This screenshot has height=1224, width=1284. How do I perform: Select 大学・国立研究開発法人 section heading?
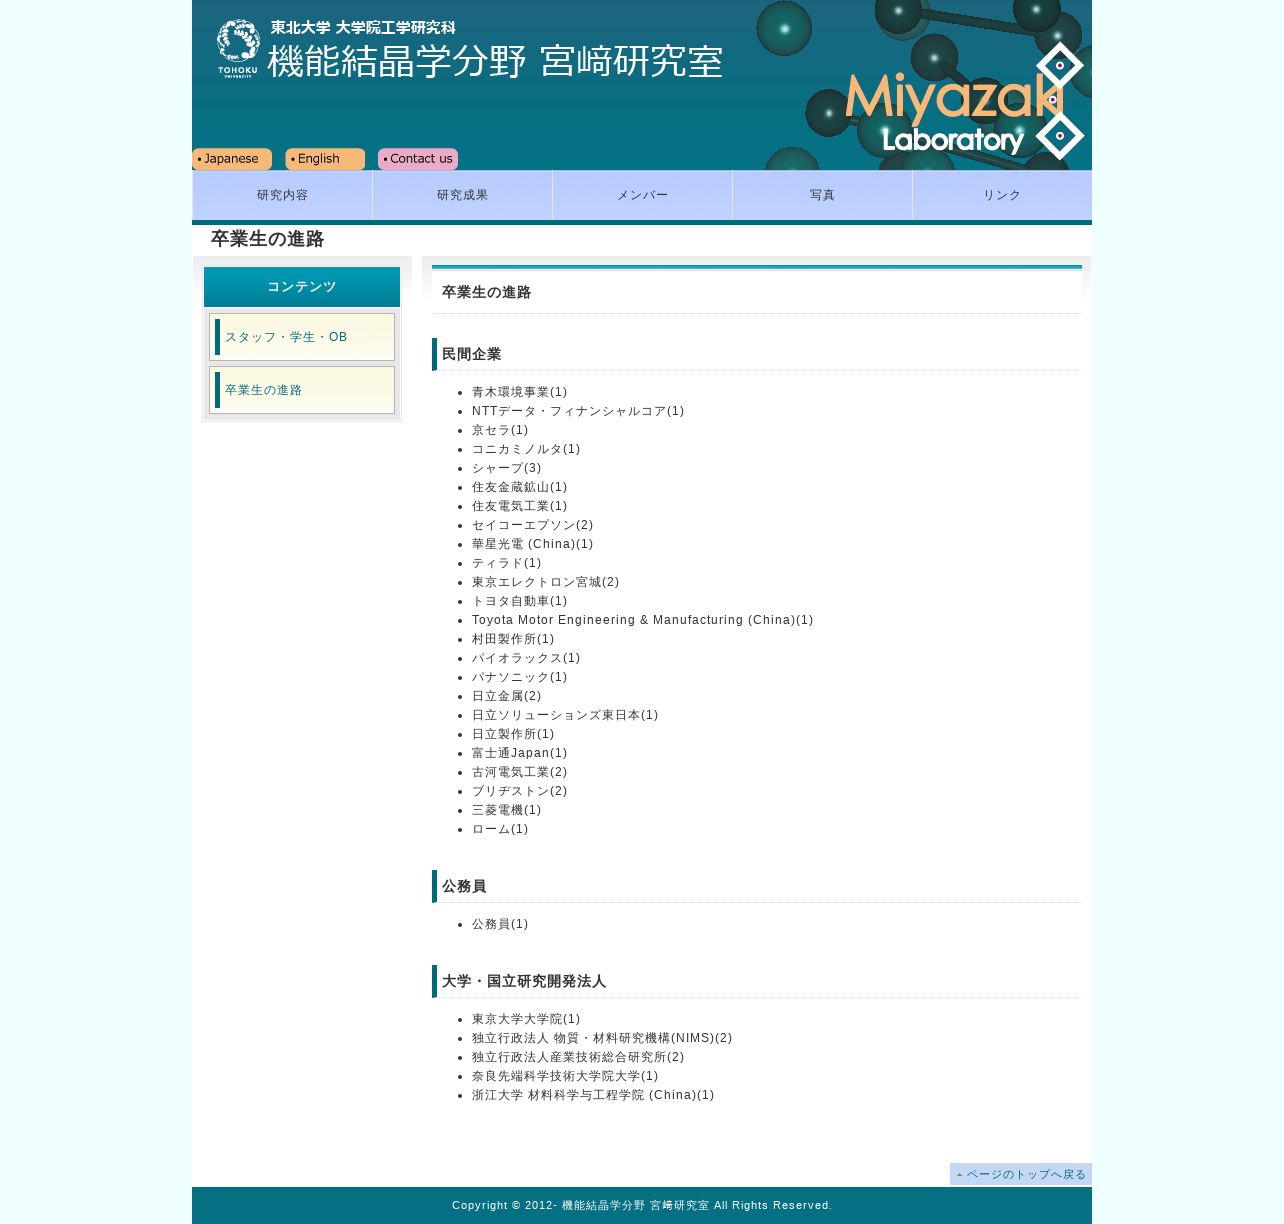pos(524,981)
